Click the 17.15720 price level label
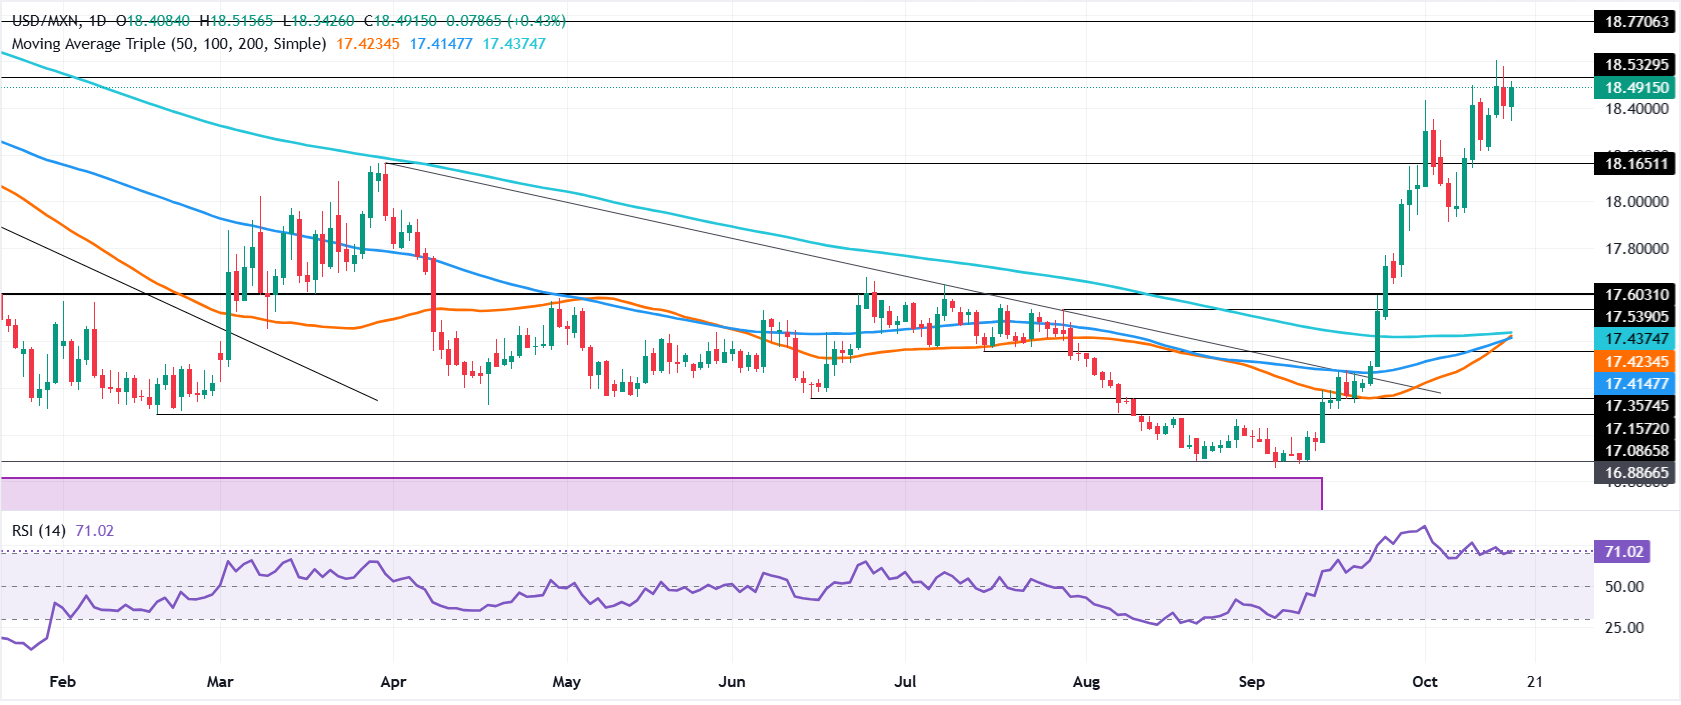This screenshot has width=1681, height=705. click(x=1636, y=429)
